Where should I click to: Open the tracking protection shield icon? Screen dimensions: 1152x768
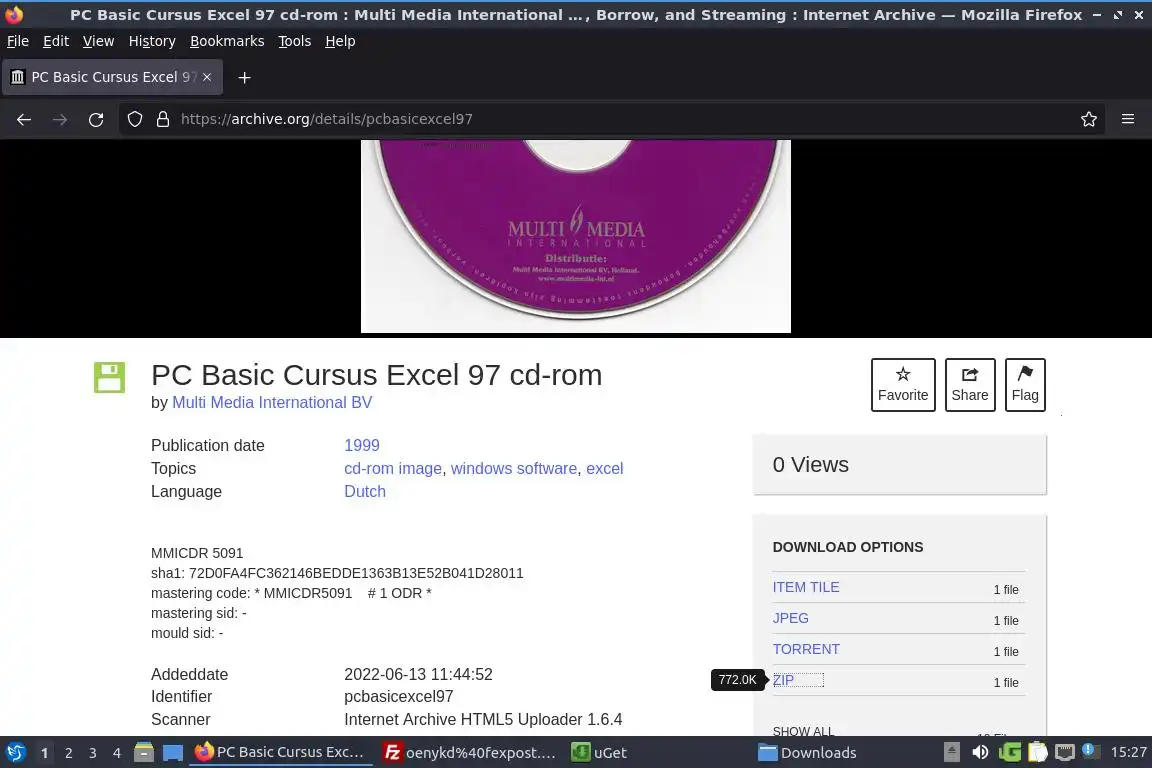(x=134, y=119)
